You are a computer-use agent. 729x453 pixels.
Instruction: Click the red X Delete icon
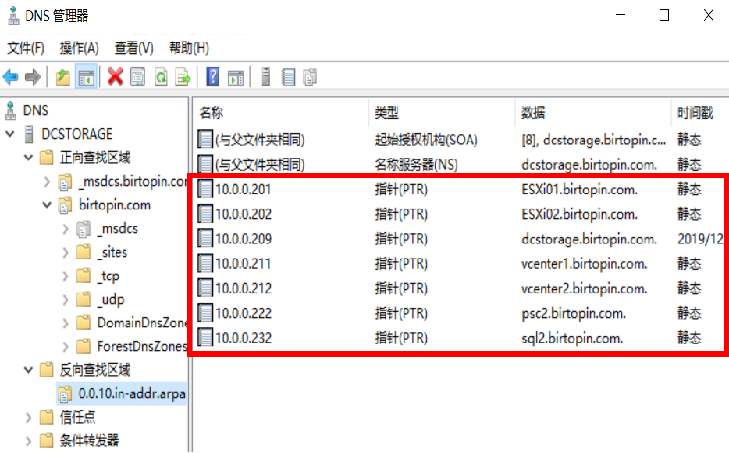tap(115, 77)
